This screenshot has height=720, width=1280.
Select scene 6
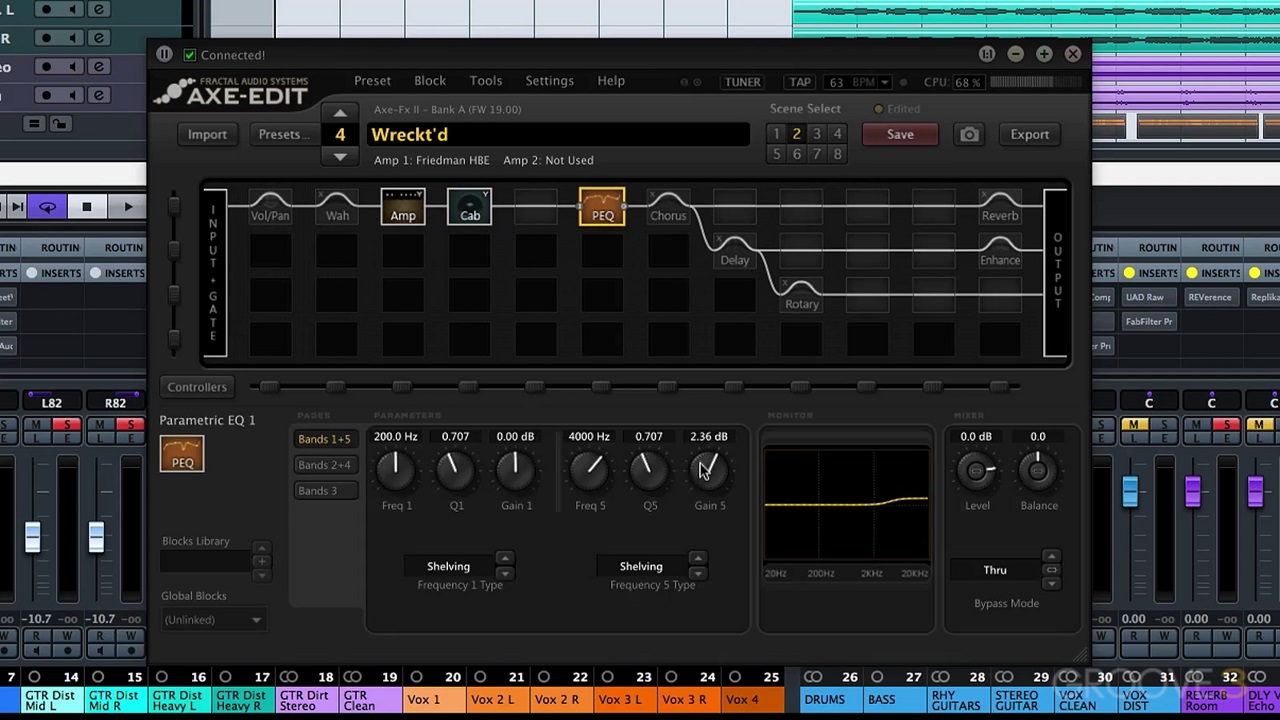point(797,154)
